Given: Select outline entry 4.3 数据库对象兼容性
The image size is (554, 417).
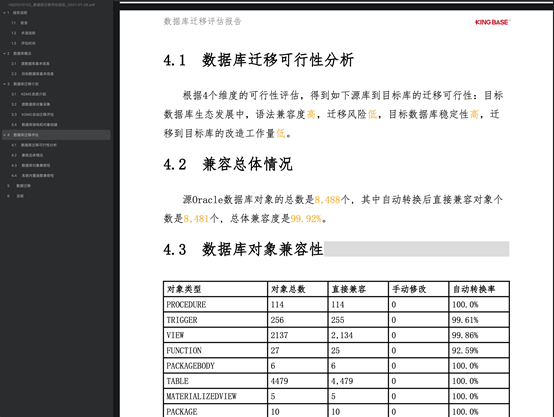Looking at the screenshot, I should pyautogui.click(x=30, y=165).
